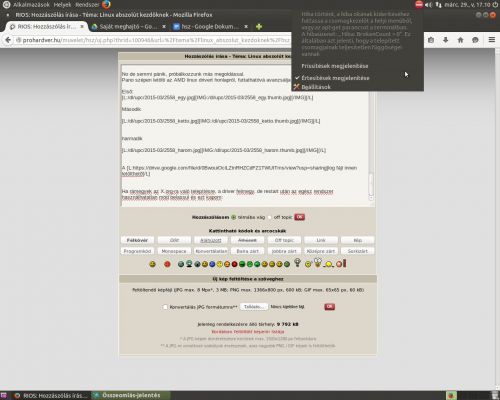The image size is (500, 400).
Task: Click the Félkövér formatting button
Action: pyautogui.click(x=137, y=240)
